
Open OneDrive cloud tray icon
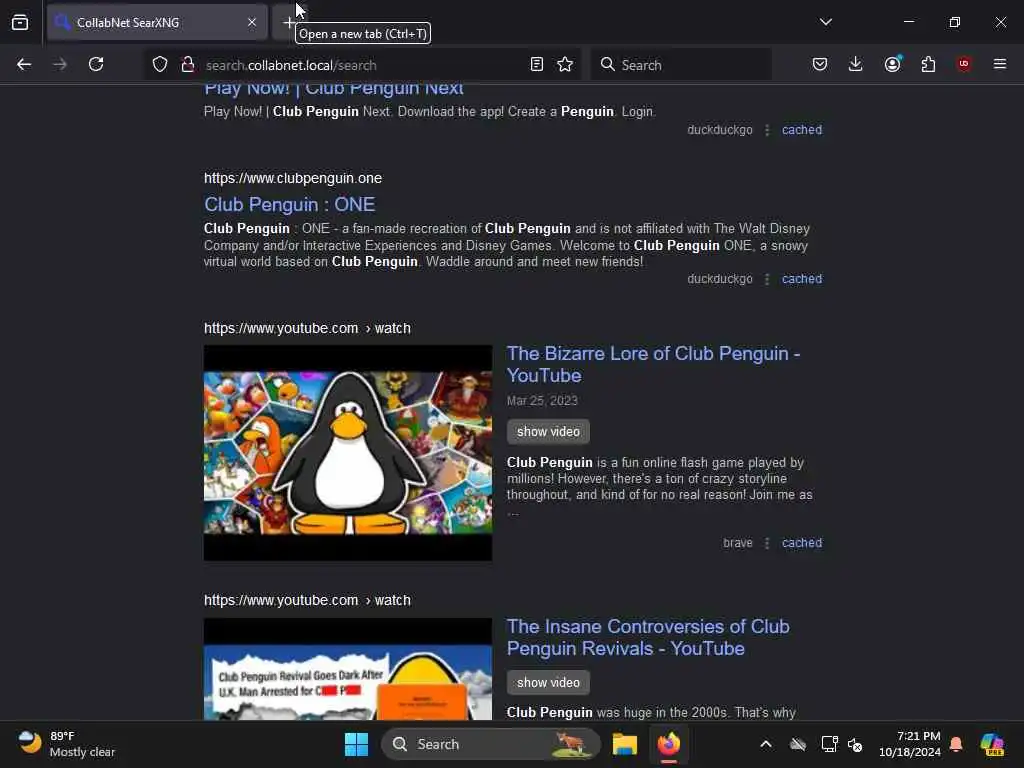click(798, 744)
